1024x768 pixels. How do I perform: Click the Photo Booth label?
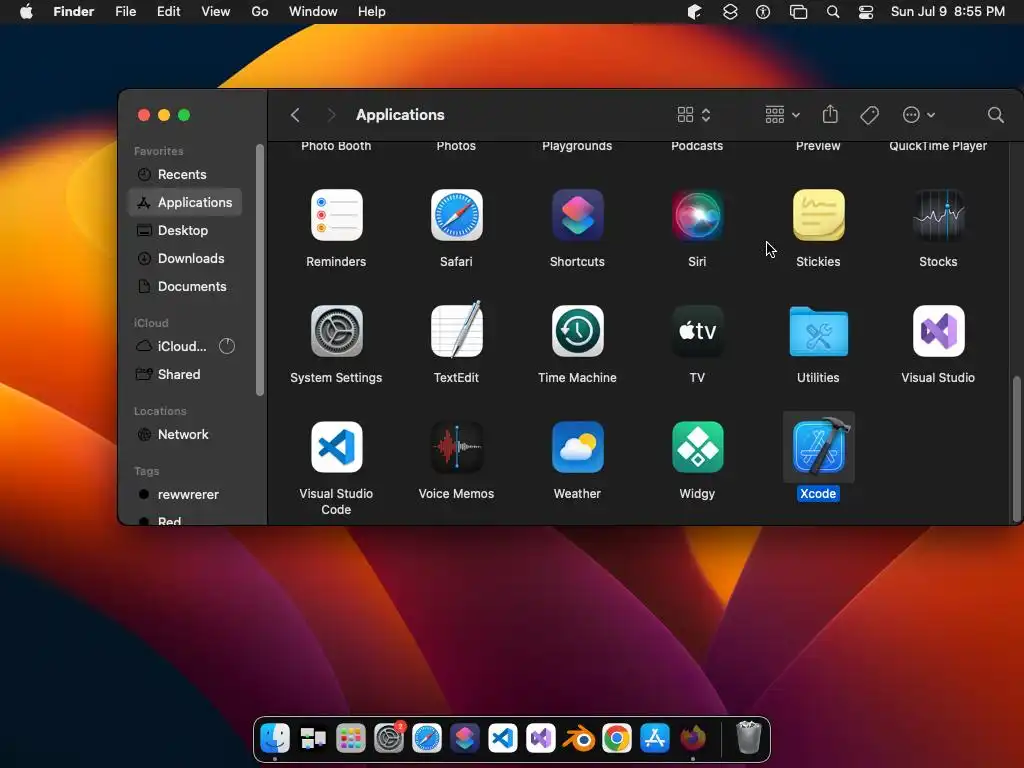pos(336,146)
